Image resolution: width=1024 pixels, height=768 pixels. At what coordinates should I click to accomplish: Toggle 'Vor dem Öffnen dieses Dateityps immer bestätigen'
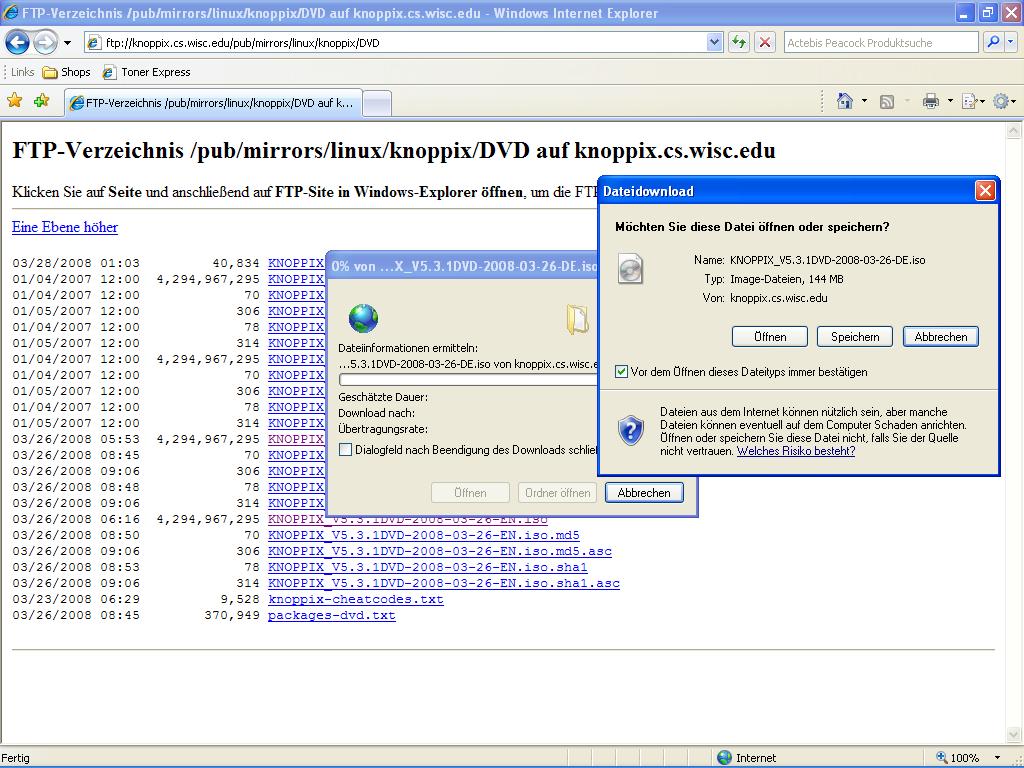coord(621,372)
